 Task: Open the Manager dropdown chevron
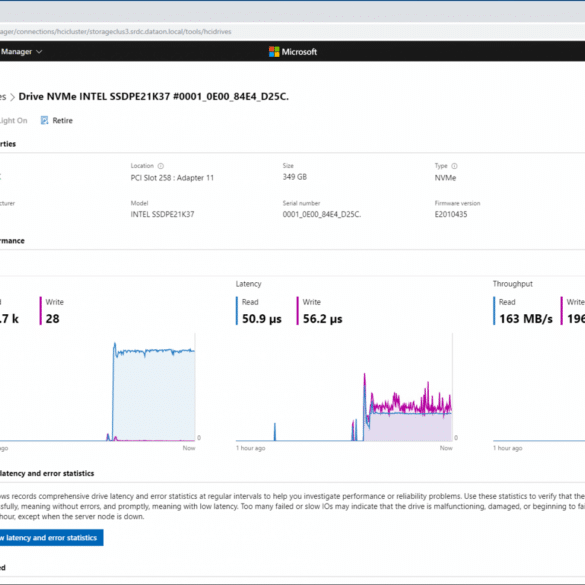click(x=39, y=51)
